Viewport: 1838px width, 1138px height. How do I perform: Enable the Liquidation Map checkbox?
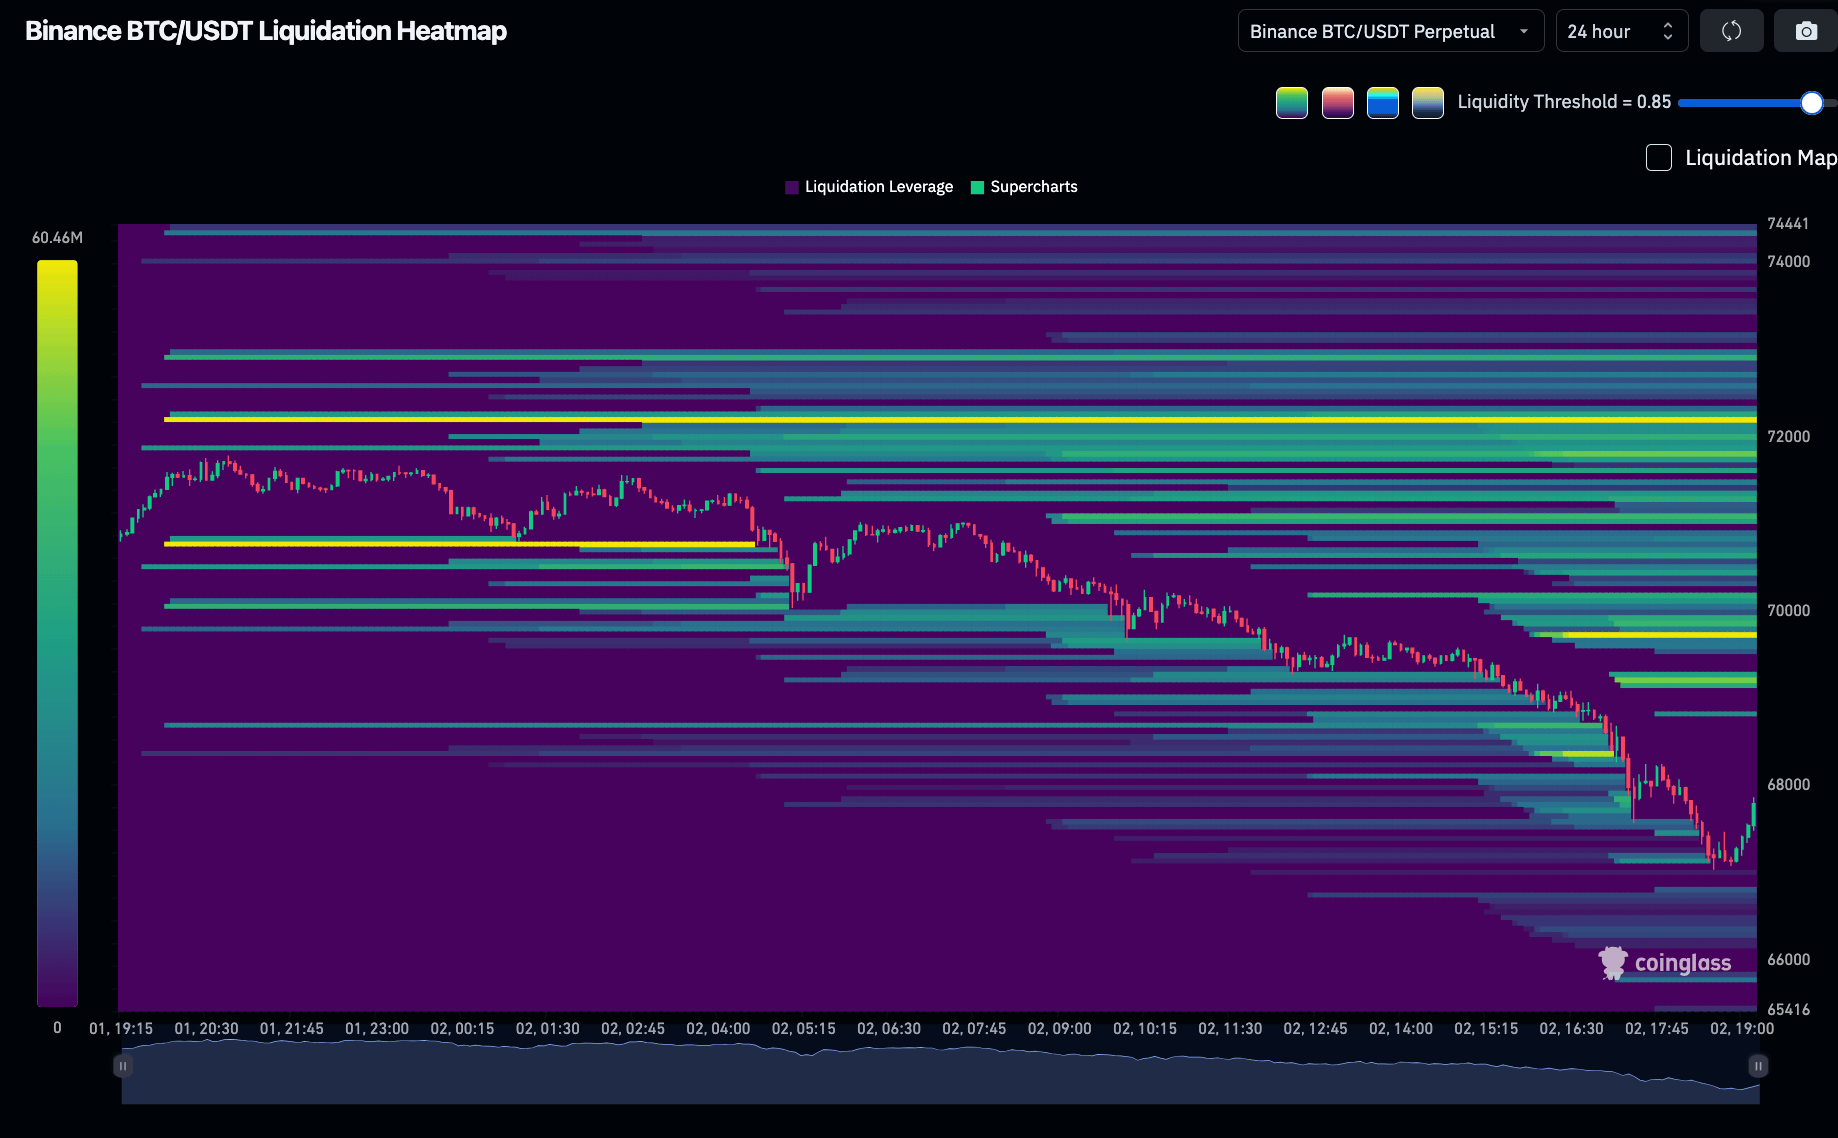click(x=1659, y=158)
